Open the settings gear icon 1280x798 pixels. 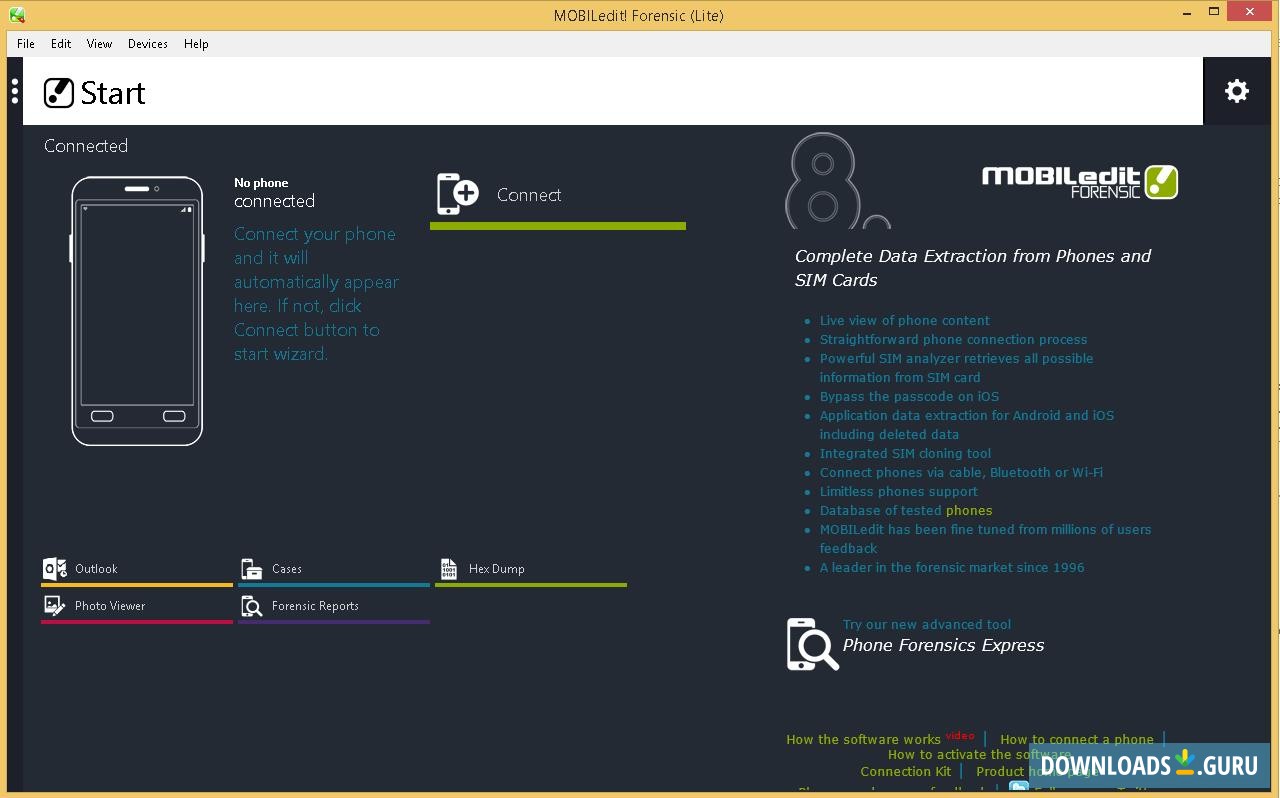pyautogui.click(x=1237, y=91)
